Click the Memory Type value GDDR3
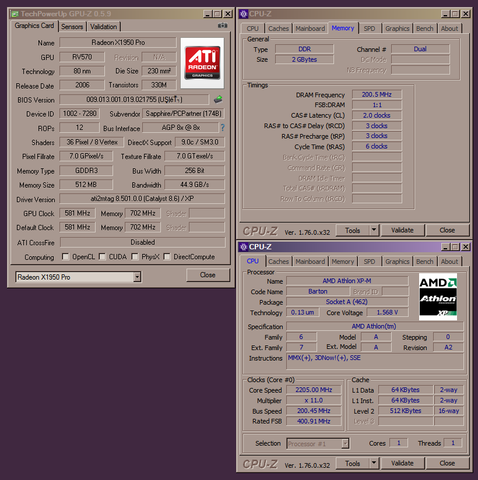 (86, 171)
